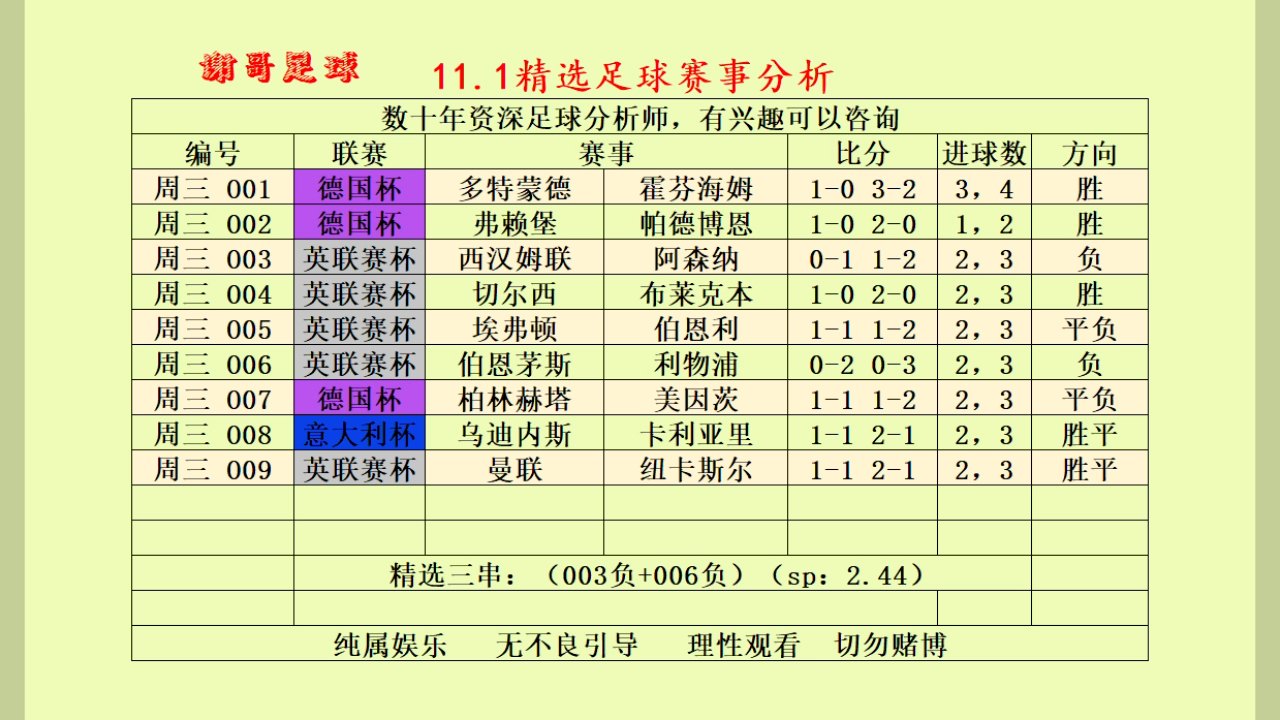The height and width of the screenshot is (720, 1280).
Task: Select the 周三 007 cell
Action: pyautogui.click(x=213, y=399)
